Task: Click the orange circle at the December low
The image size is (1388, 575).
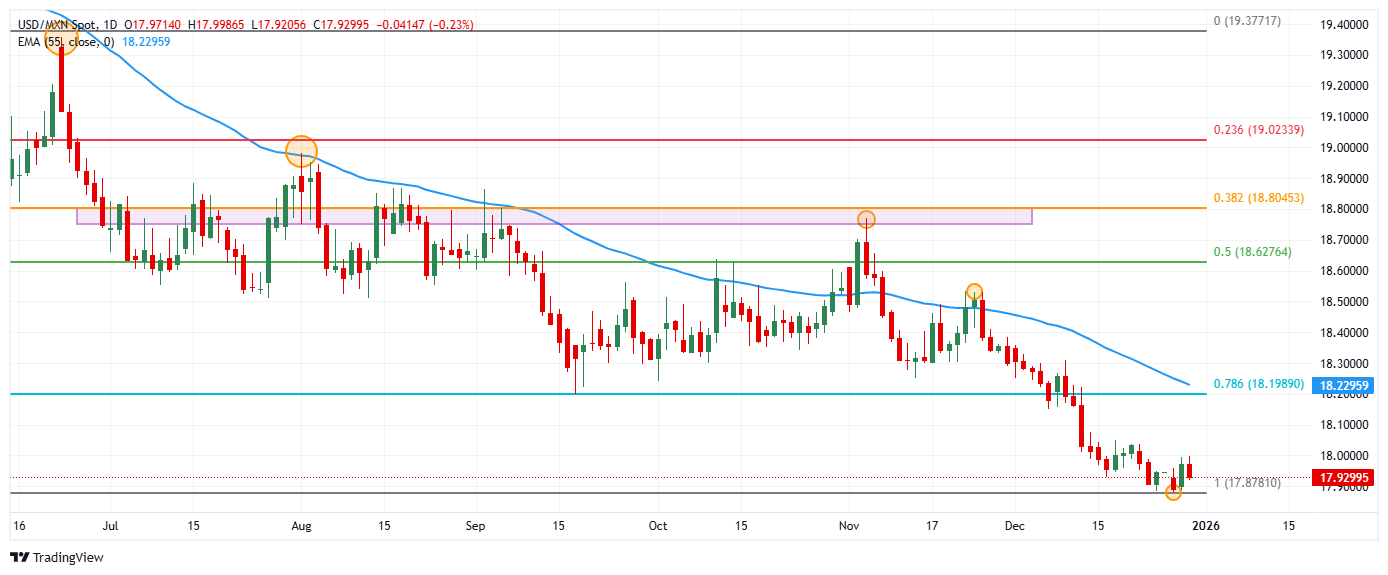Action: [1173, 492]
